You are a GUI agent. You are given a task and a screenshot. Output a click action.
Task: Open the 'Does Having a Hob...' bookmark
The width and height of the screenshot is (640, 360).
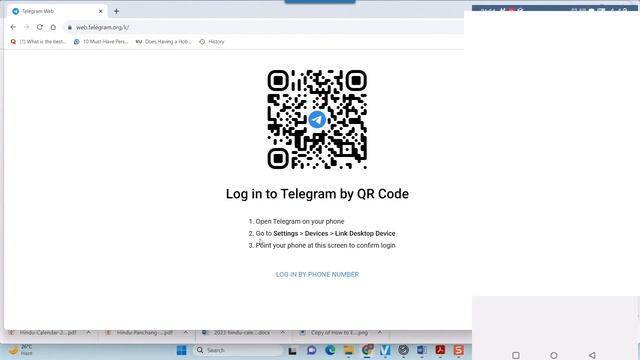(163, 42)
